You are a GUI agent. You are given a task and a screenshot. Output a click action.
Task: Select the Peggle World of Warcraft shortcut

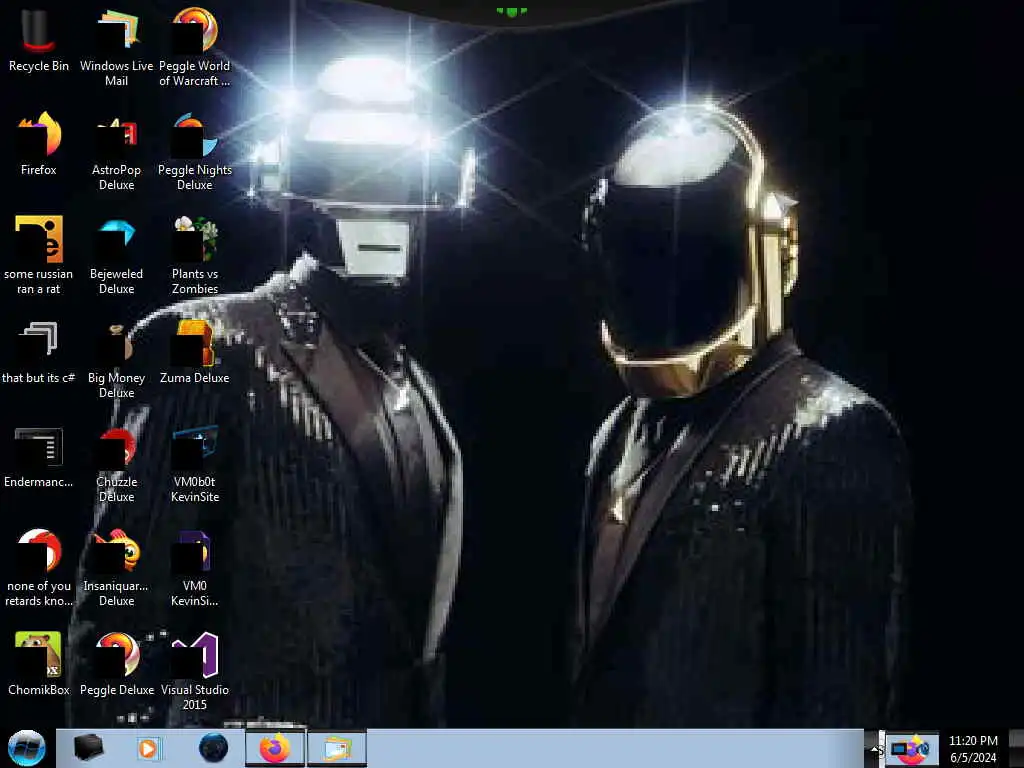coord(195,47)
